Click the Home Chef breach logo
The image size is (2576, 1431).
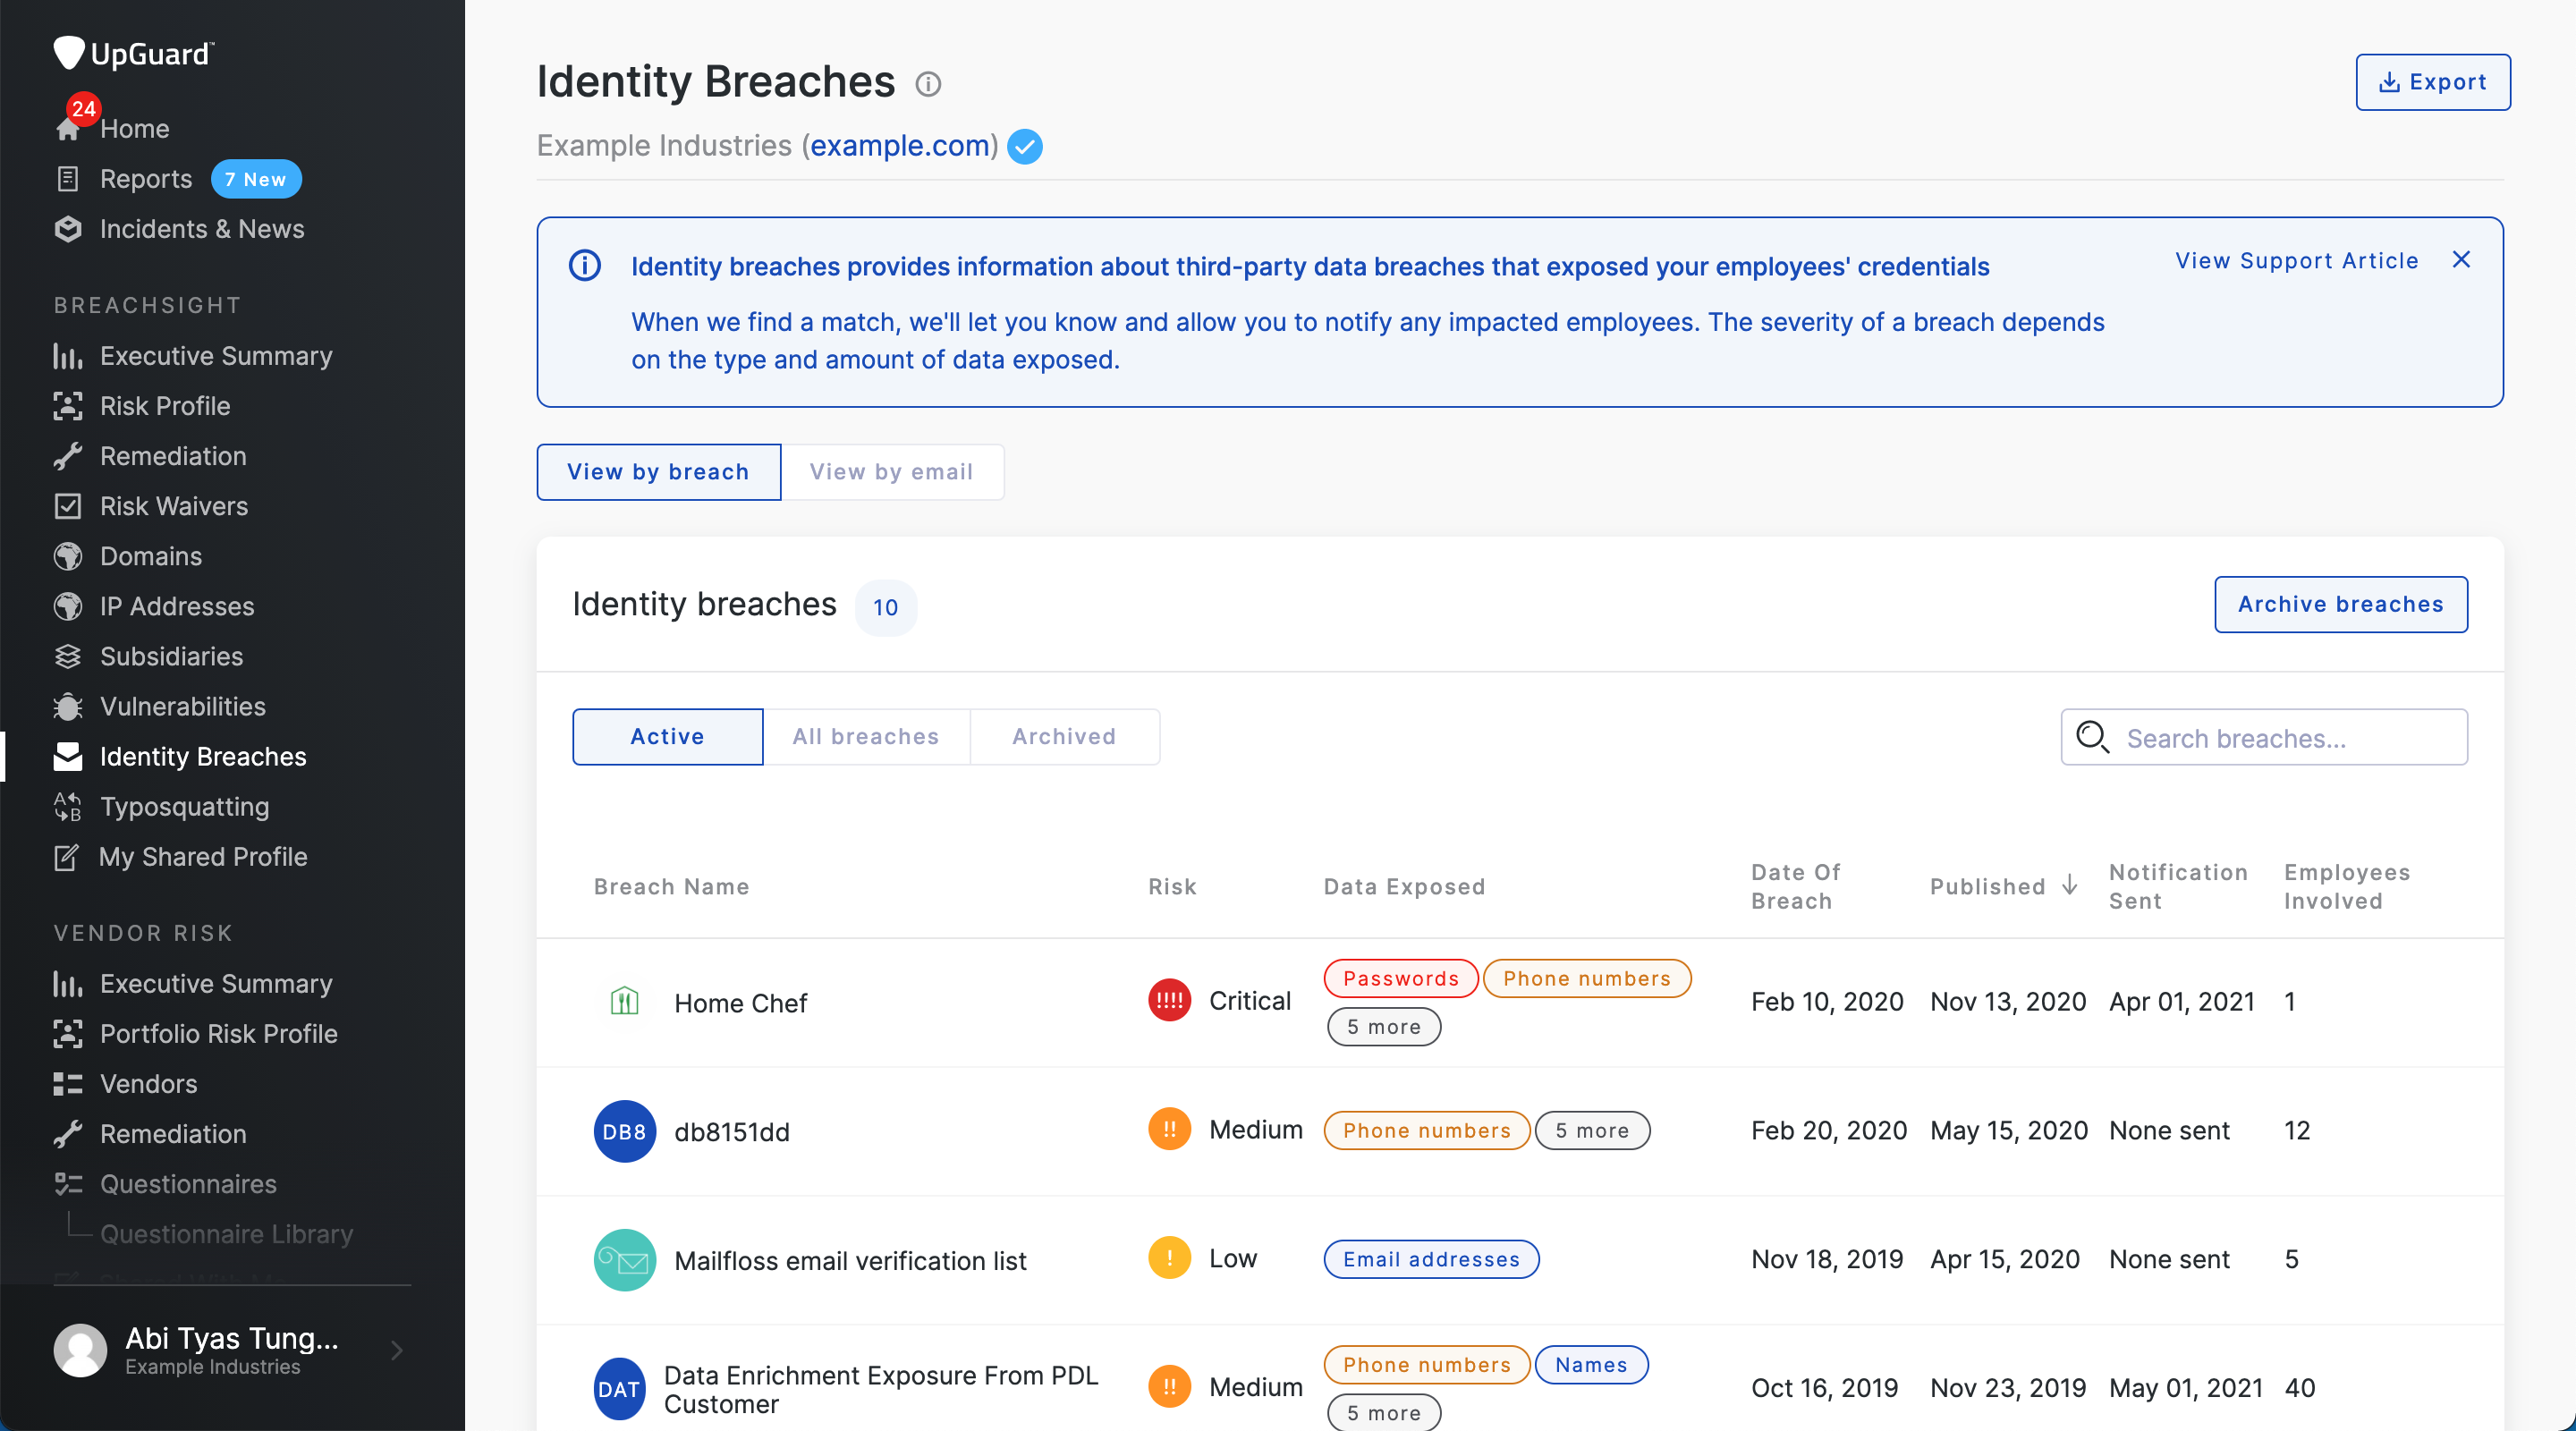pos(624,1001)
